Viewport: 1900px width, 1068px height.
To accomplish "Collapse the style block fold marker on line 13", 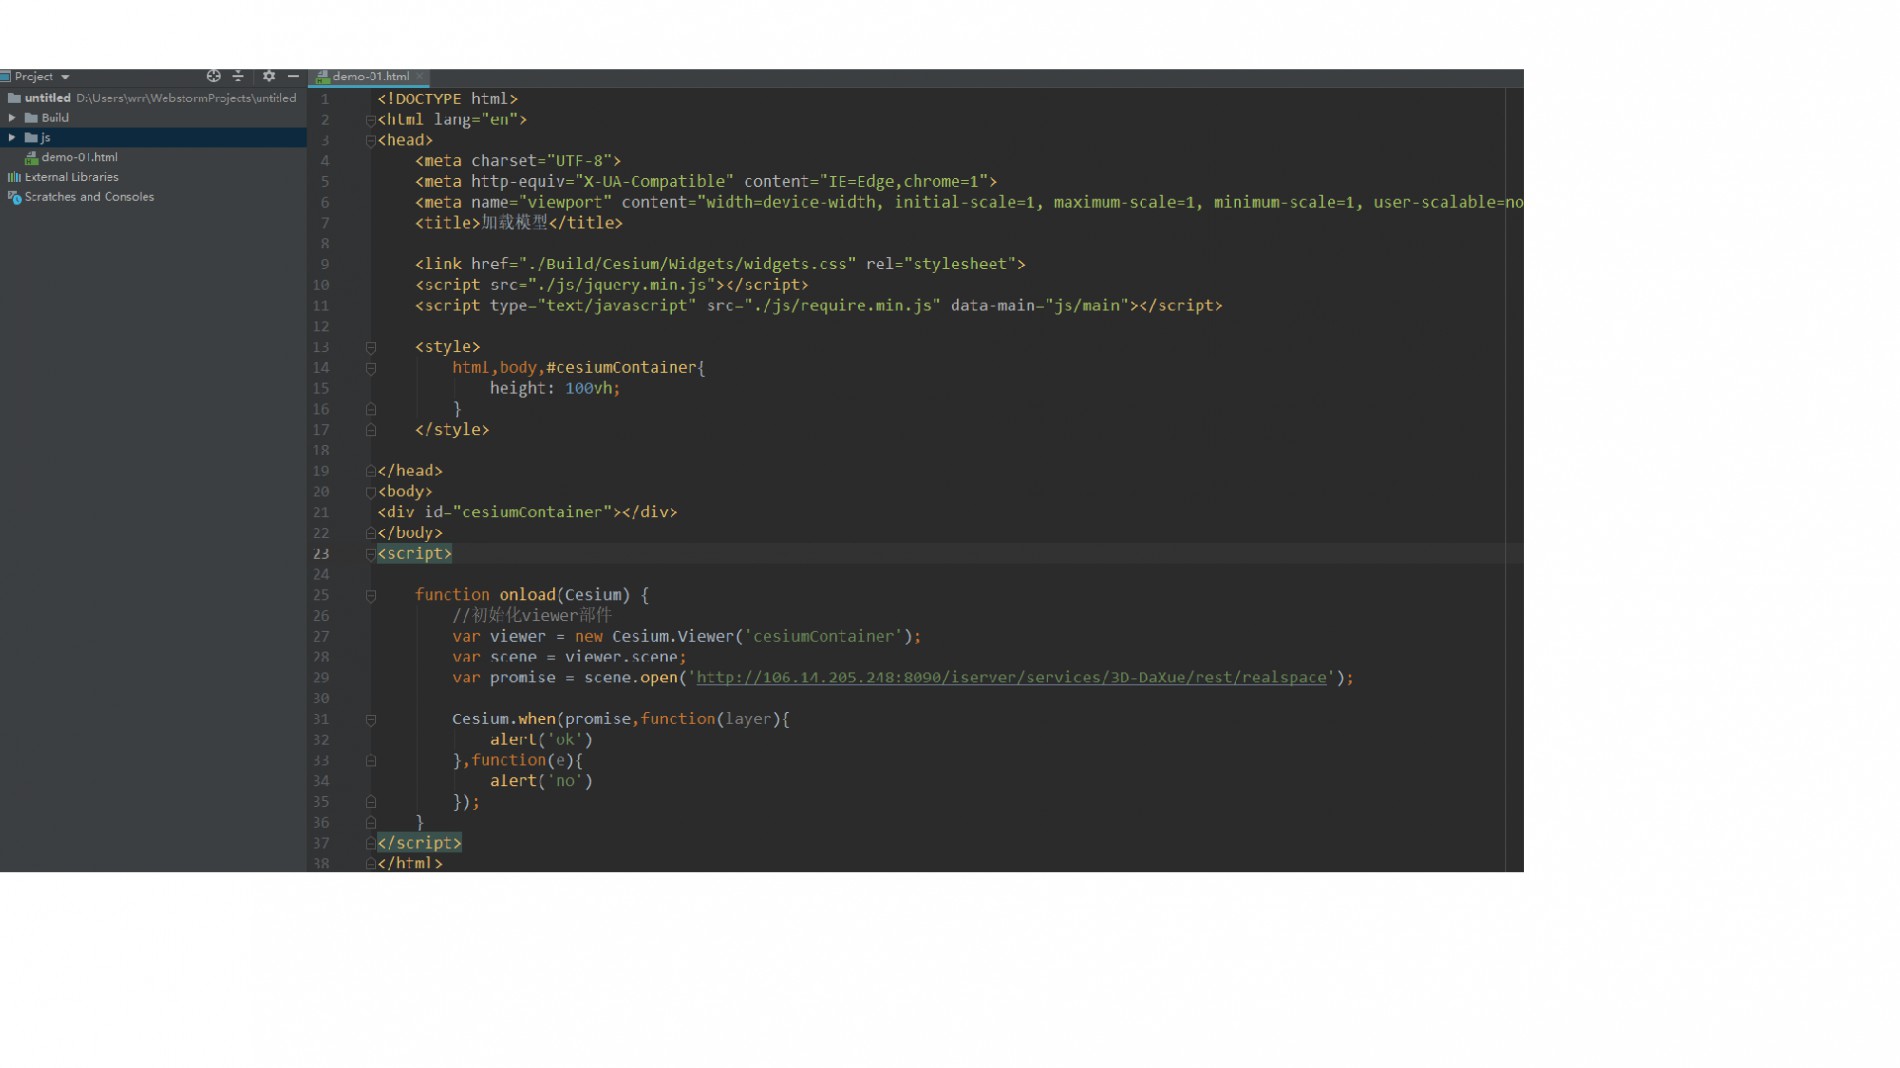I will coord(371,347).
